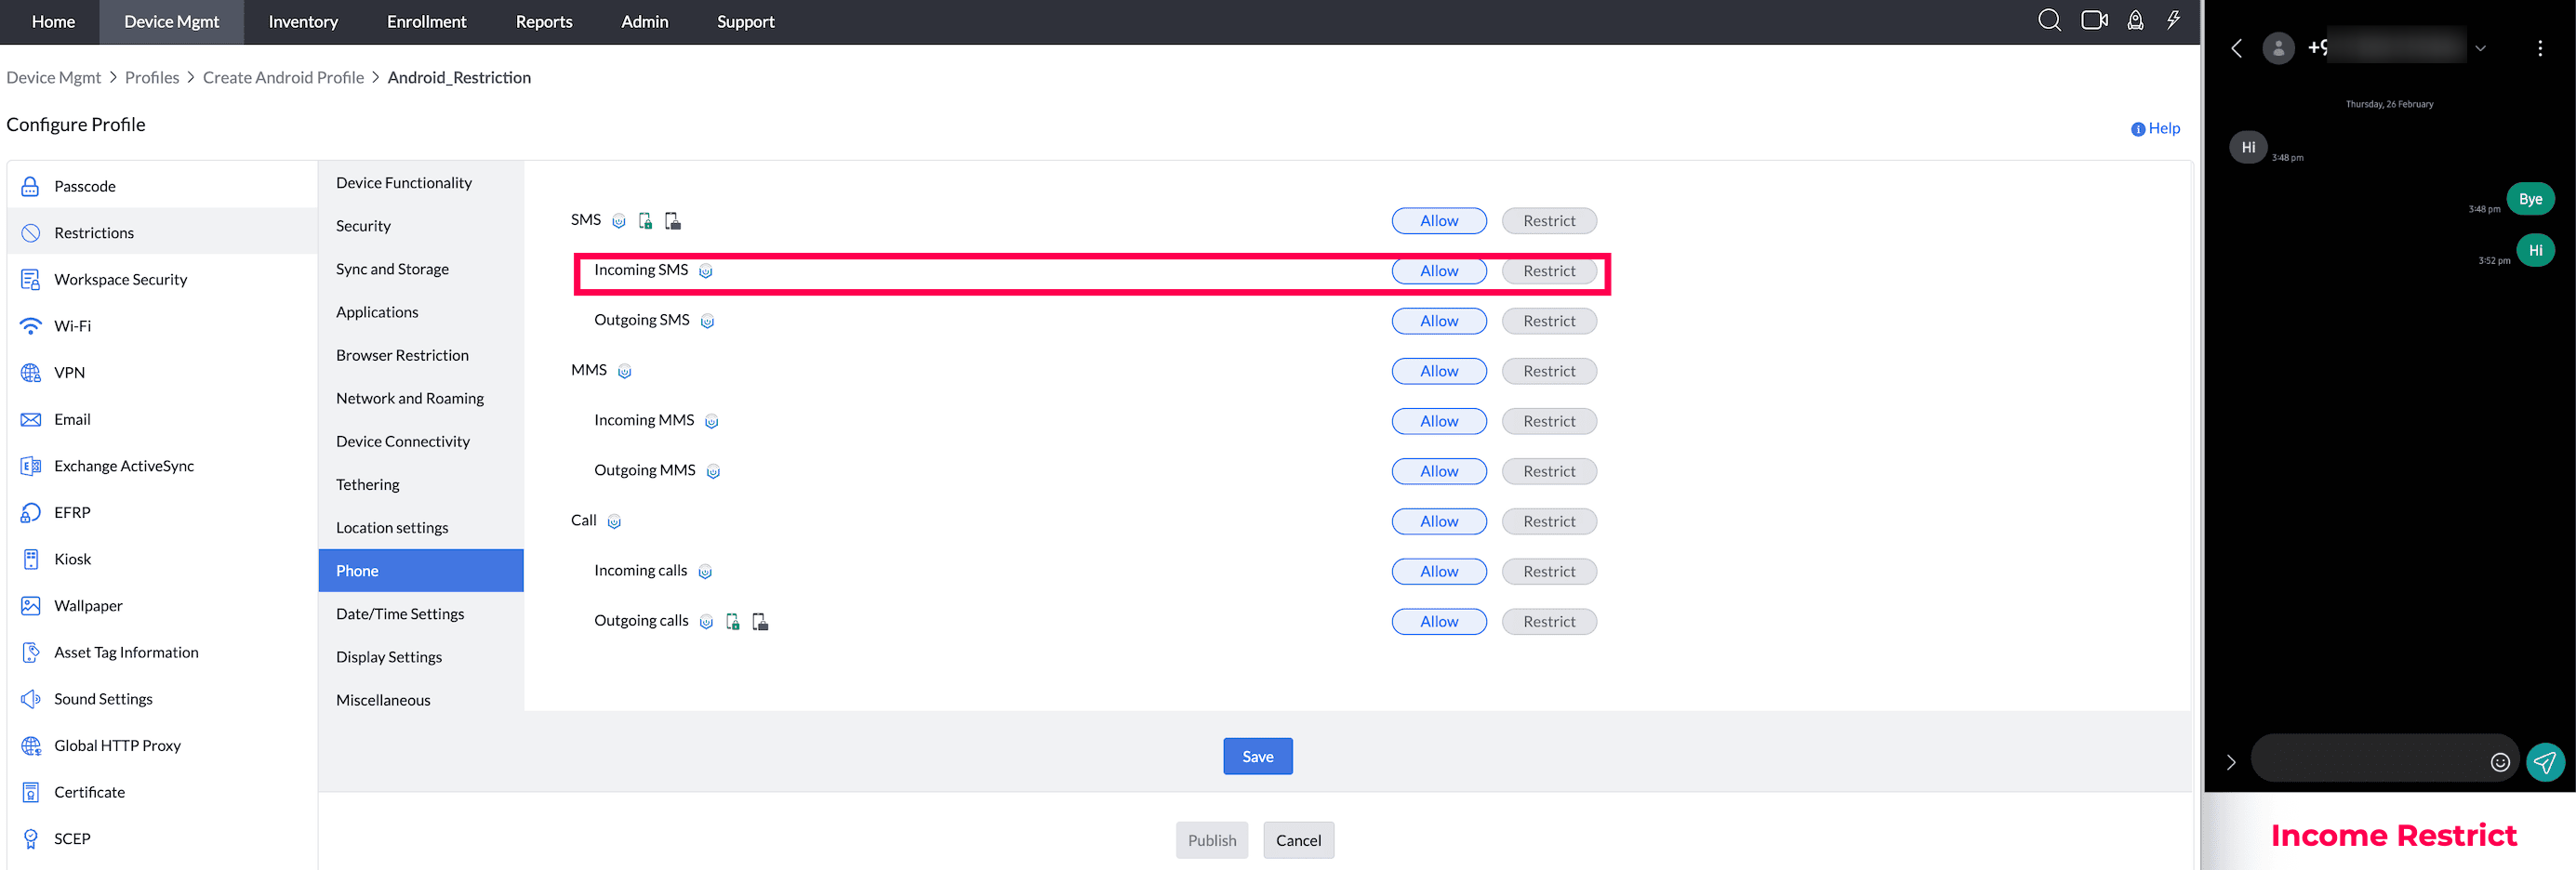Select Browser Restriction category
The width and height of the screenshot is (2576, 870).
point(421,355)
